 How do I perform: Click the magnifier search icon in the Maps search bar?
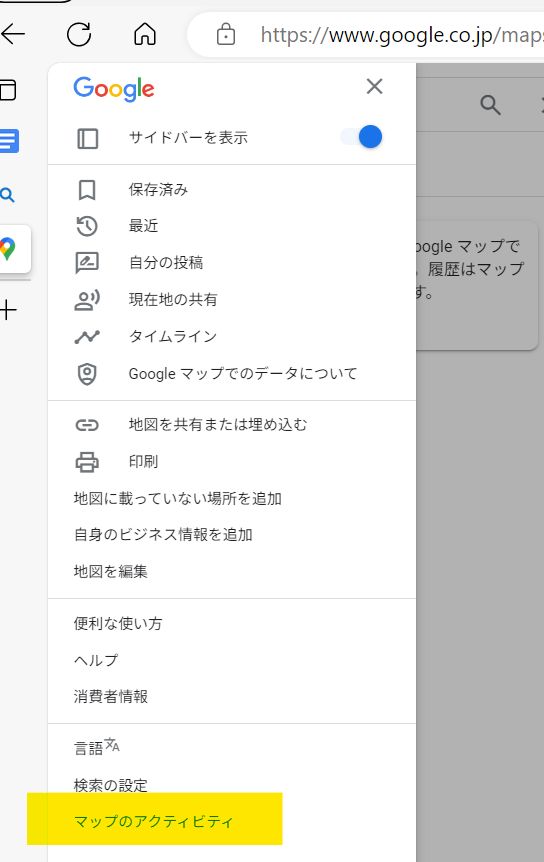click(x=490, y=104)
